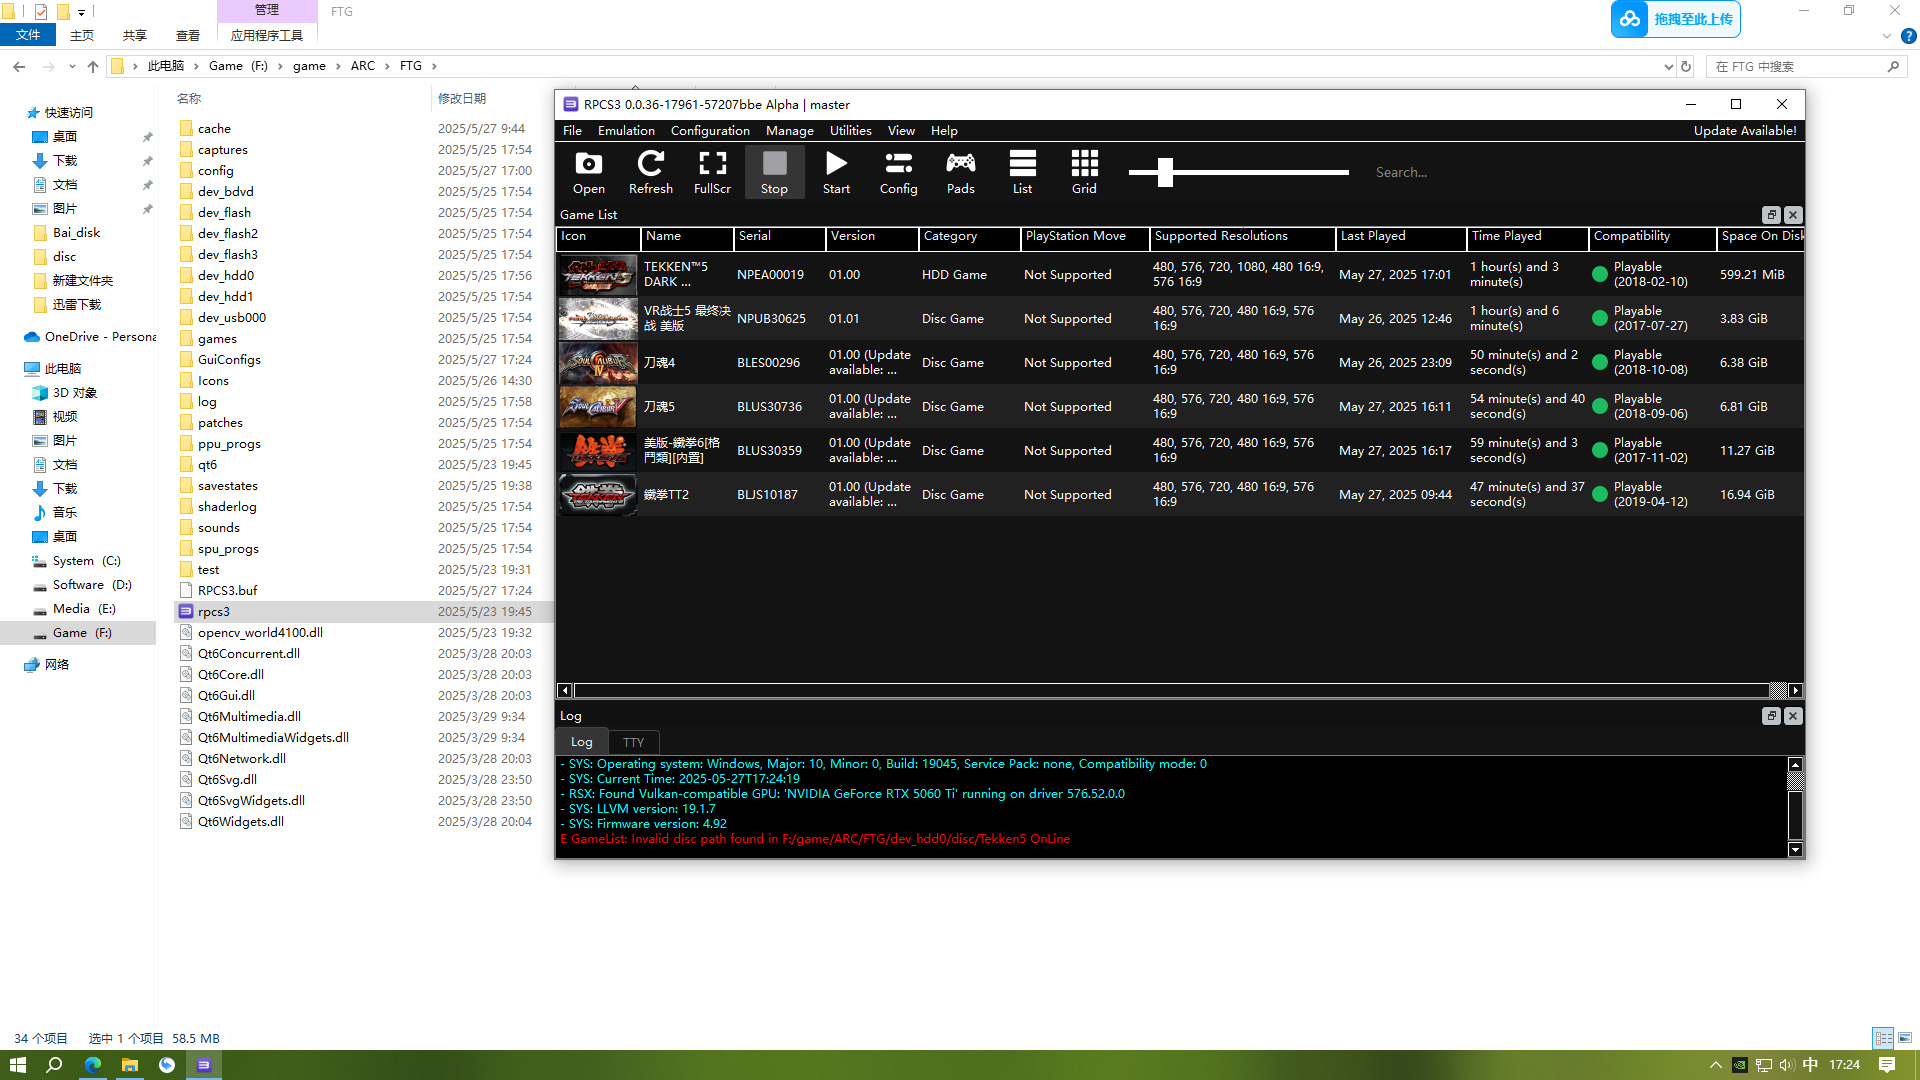
Task: Open the Explorer 查看 ribbon tab
Action: tap(188, 35)
